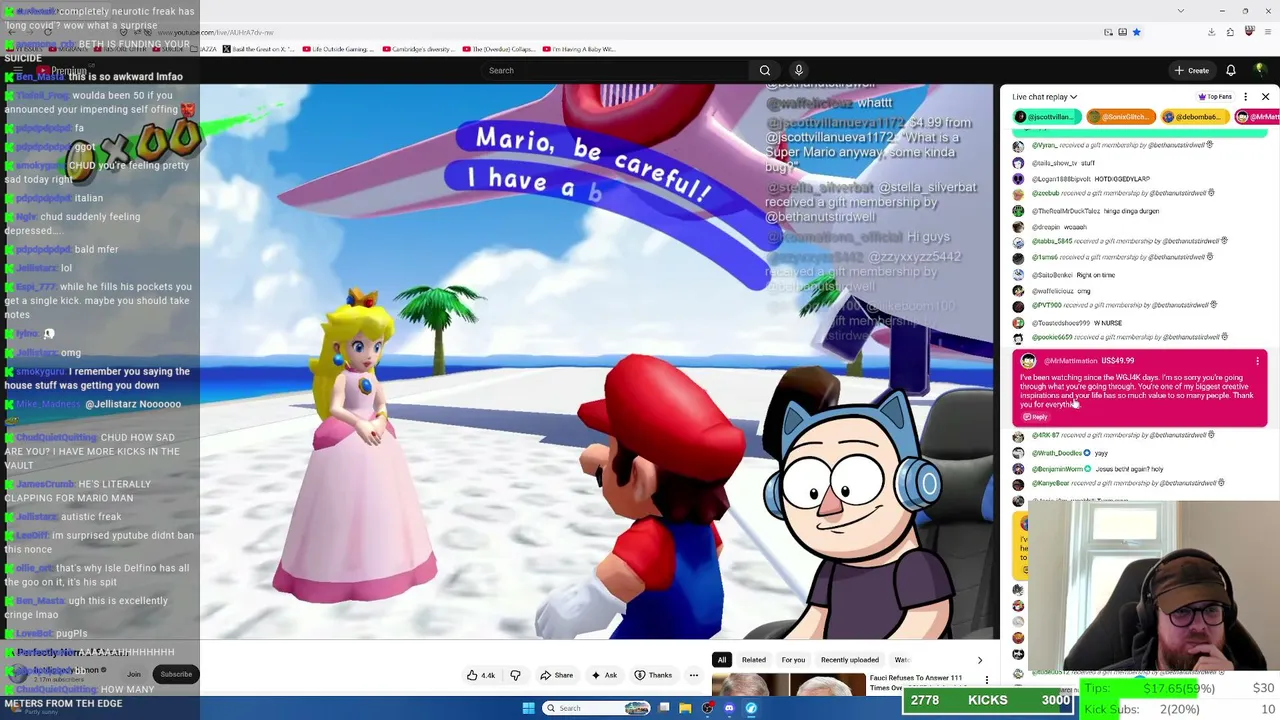Screen dimensions: 1280x720
Task: Like the video with thumbs up
Action: click(481, 675)
